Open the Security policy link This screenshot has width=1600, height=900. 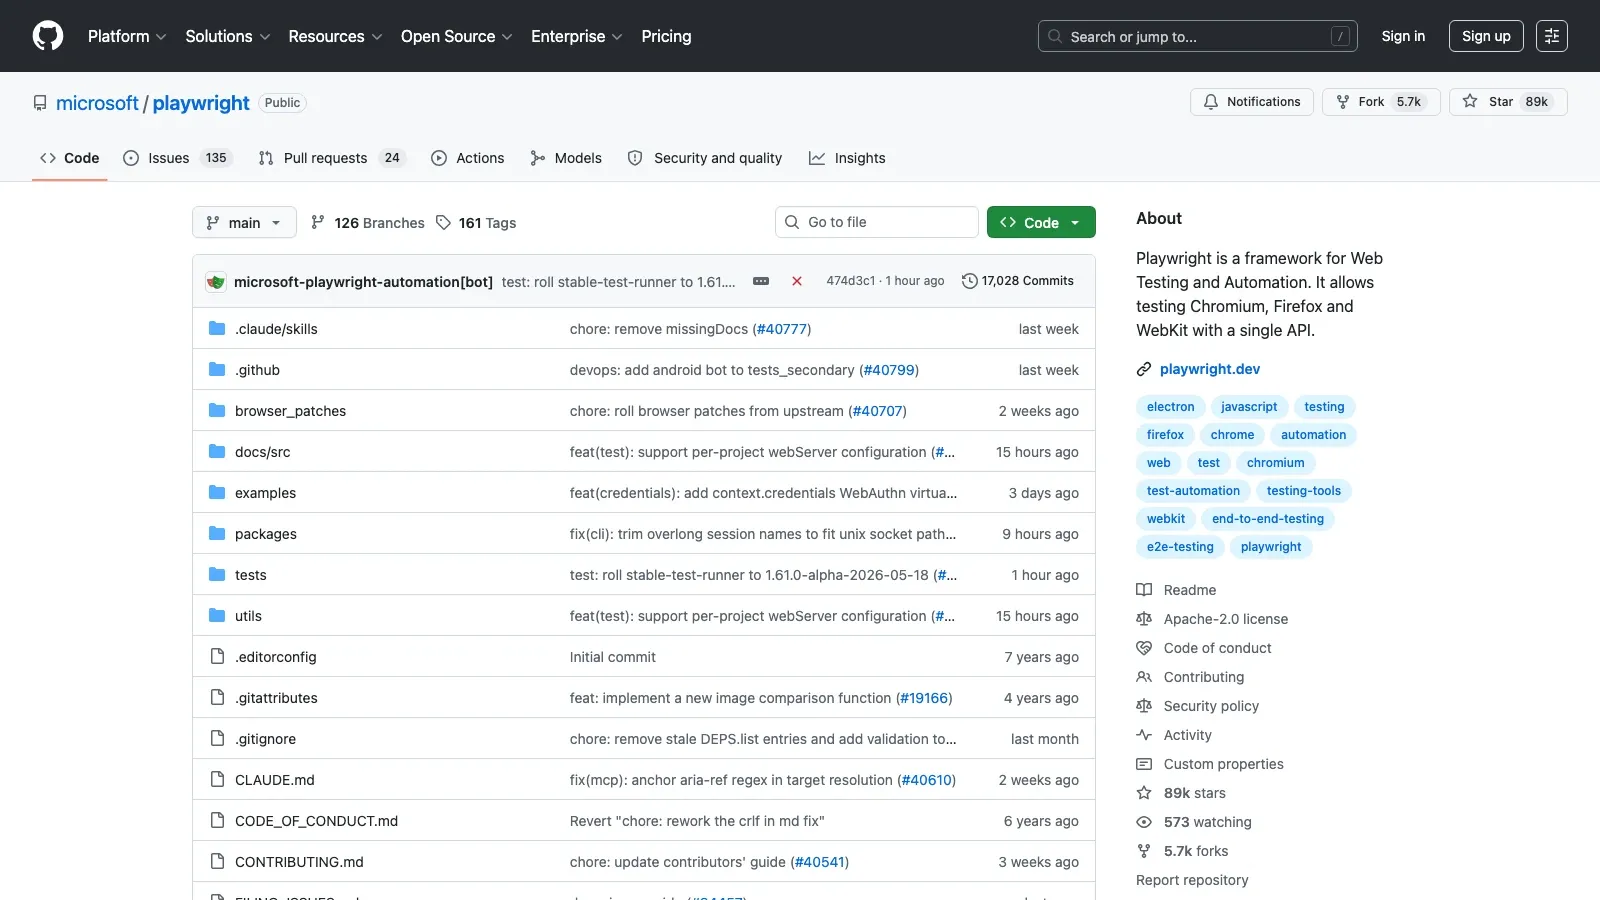(x=1211, y=706)
